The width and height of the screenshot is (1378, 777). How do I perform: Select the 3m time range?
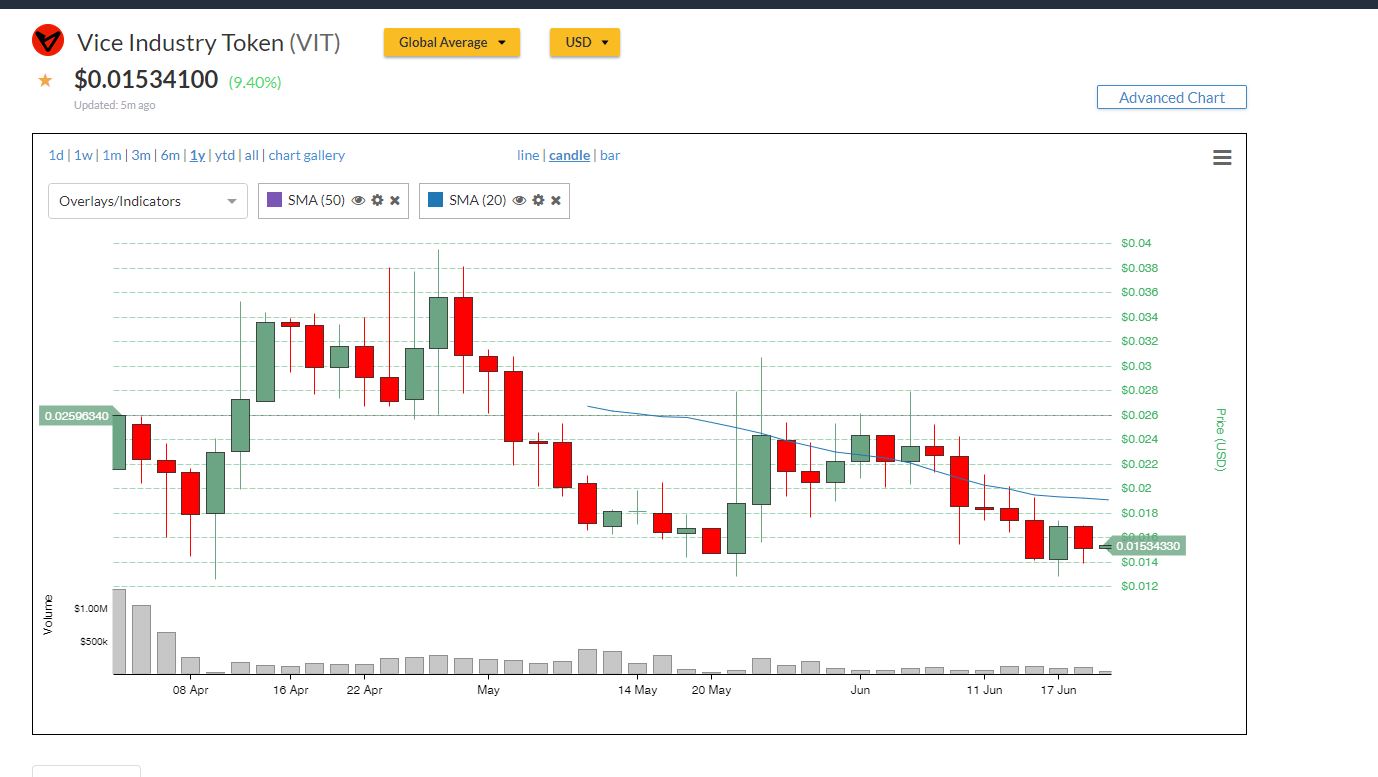(141, 155)
